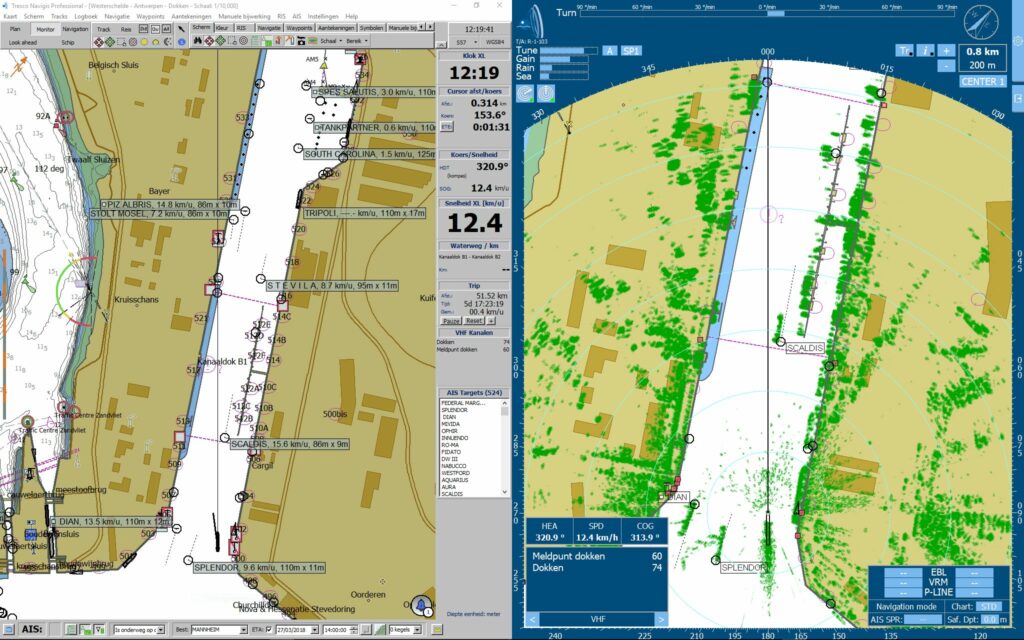The image size is (1024, 640).
Task: Open the Instellingen menu
Action: tap(323, 16)
